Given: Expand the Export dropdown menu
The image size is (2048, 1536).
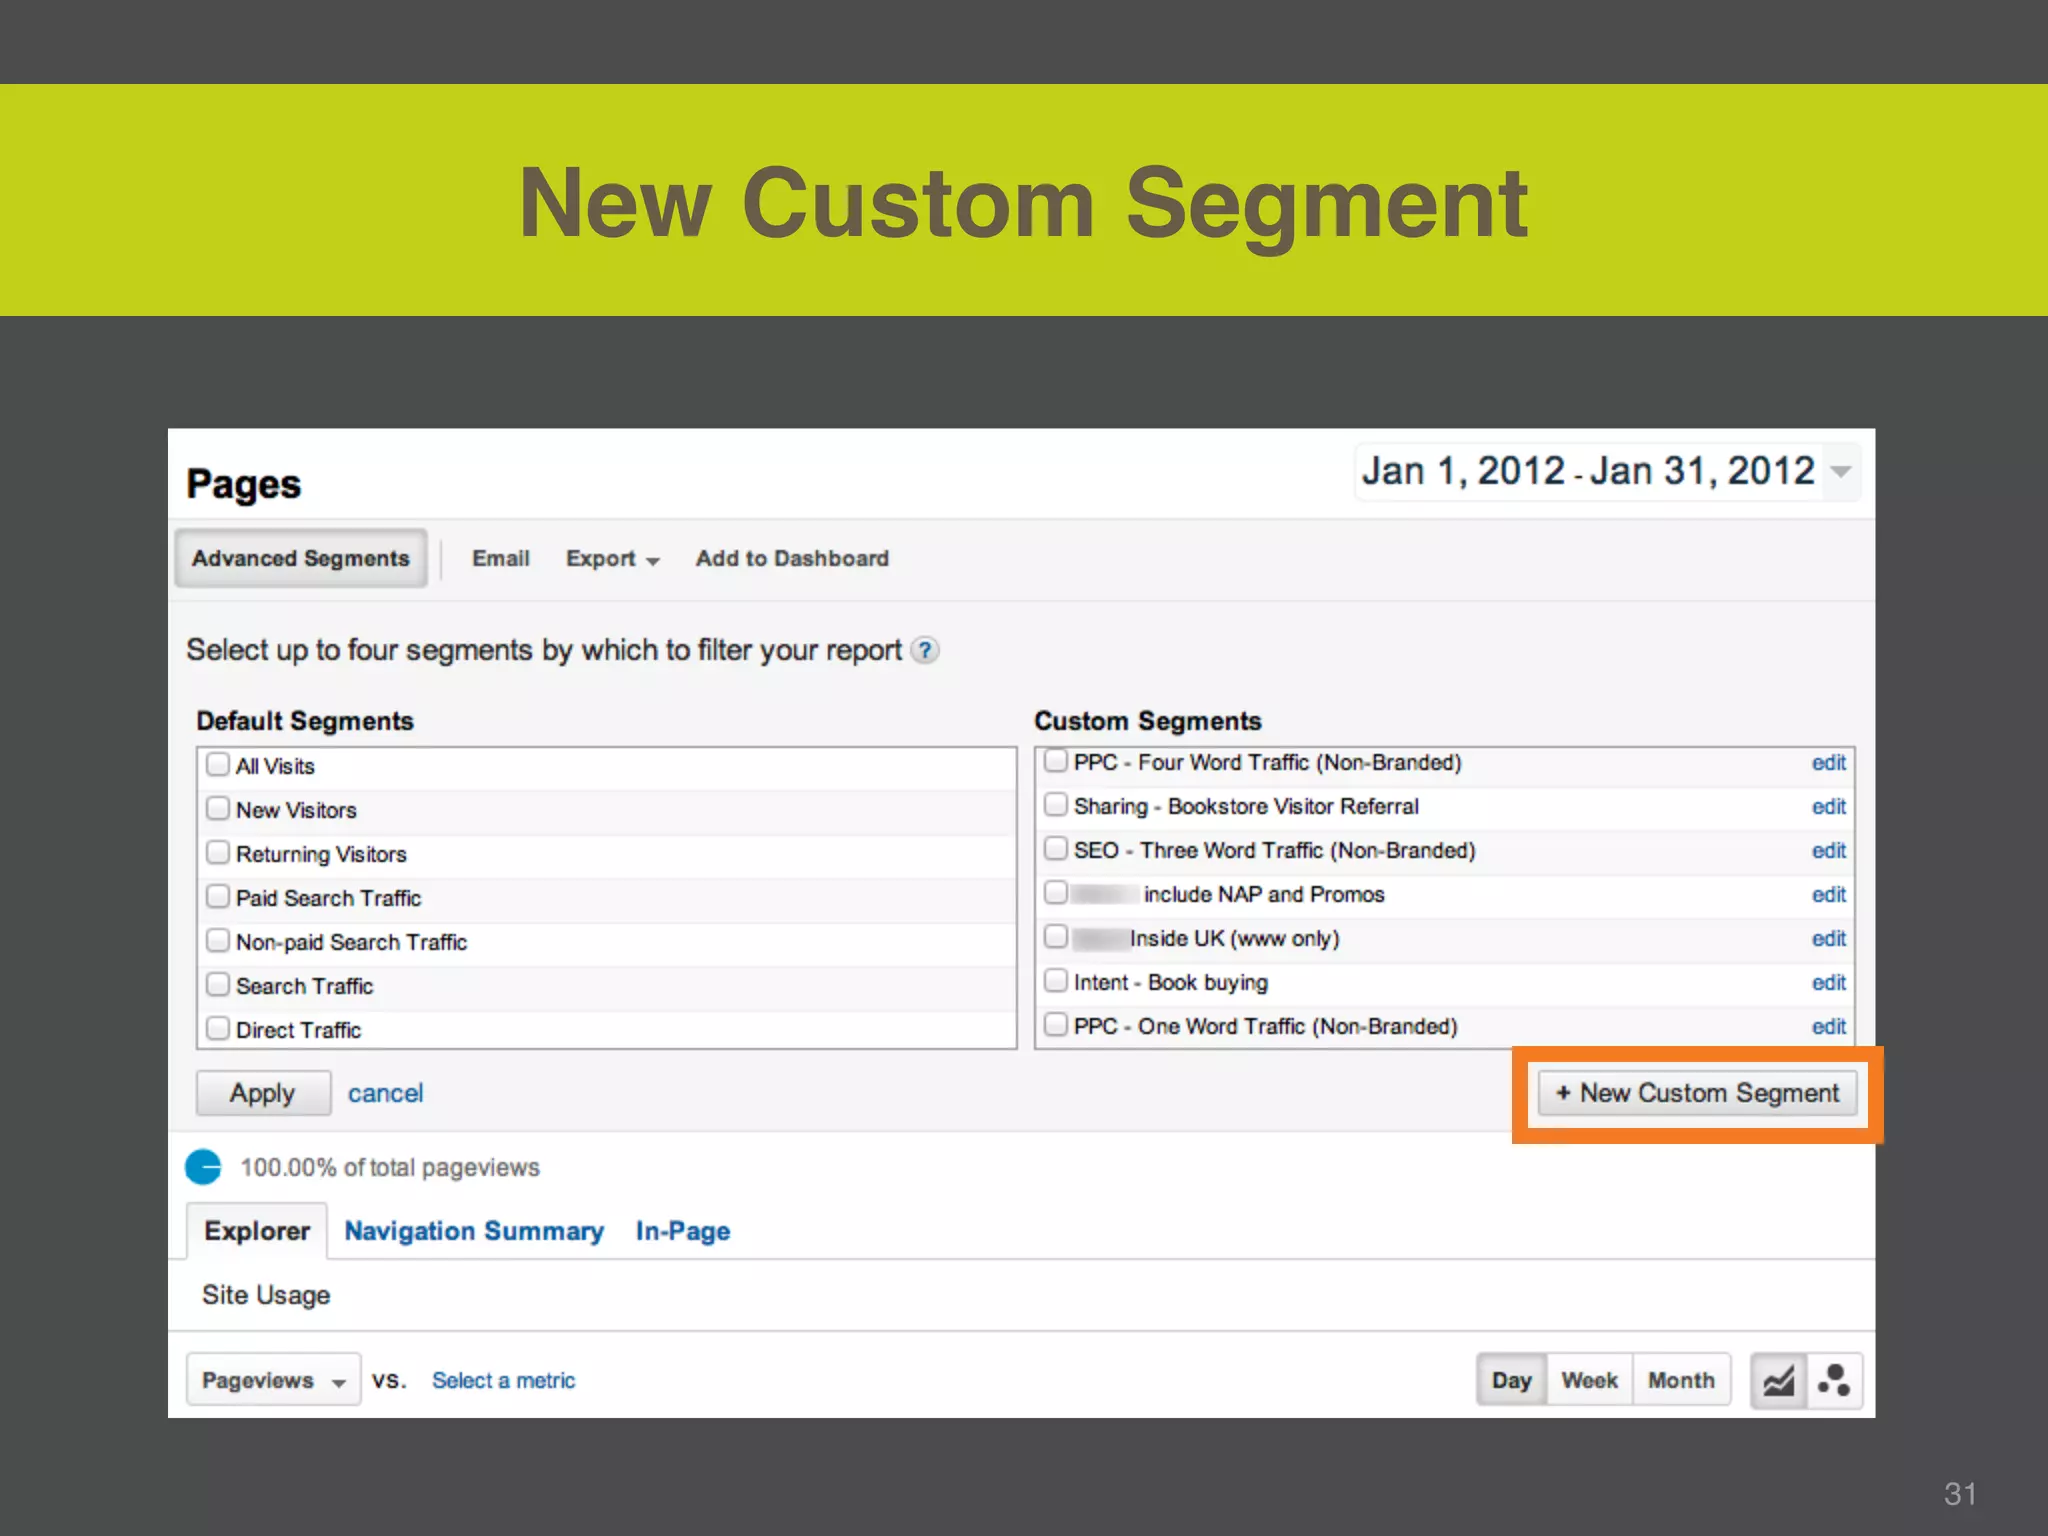Looking at the screenshot, I should tap(612, 559).
